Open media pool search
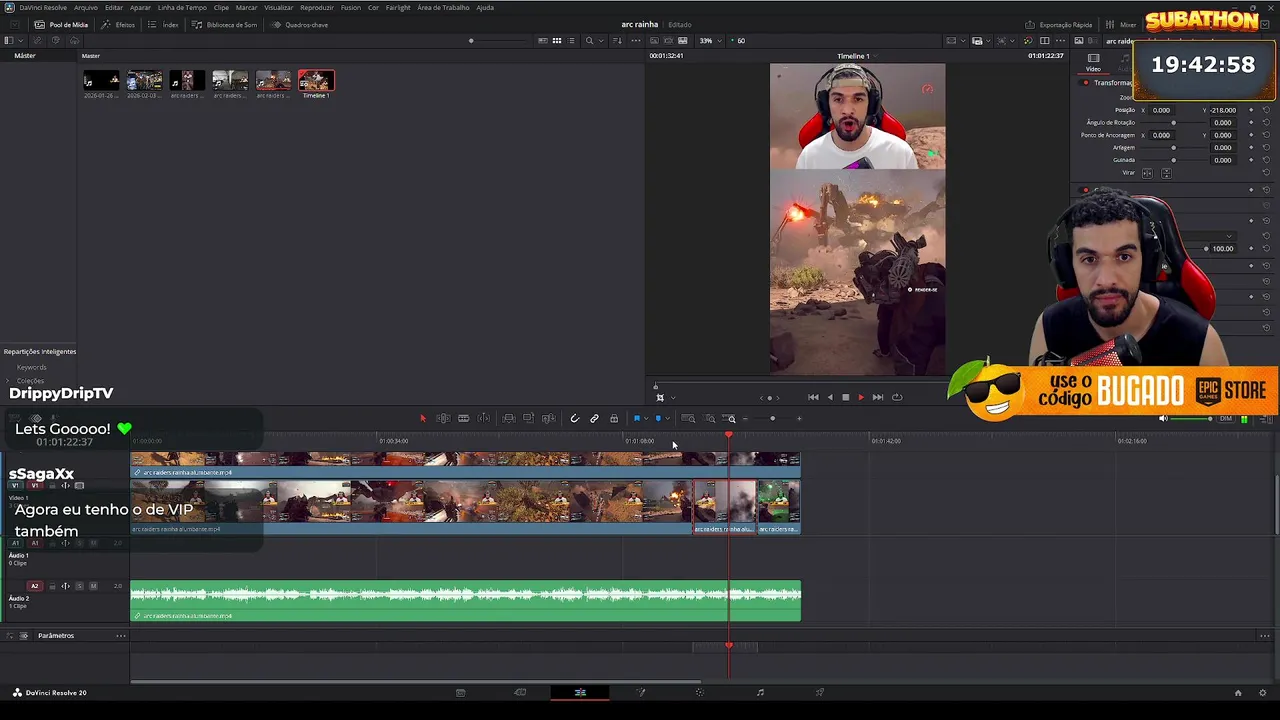This screenshot has height=720, width=1280. (591, 41)
